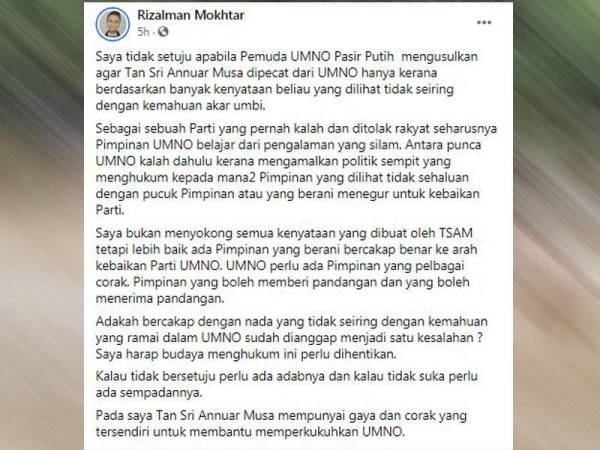Click the word "mana2" in the second paragraph

tap(244, 178)
